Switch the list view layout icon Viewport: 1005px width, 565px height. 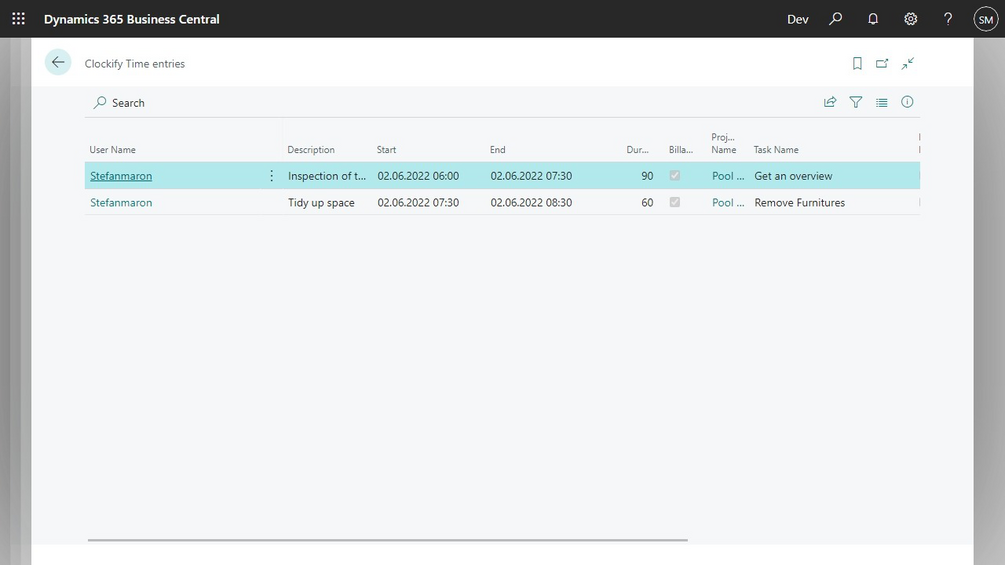pyautogui.click(x=882, y=102)
